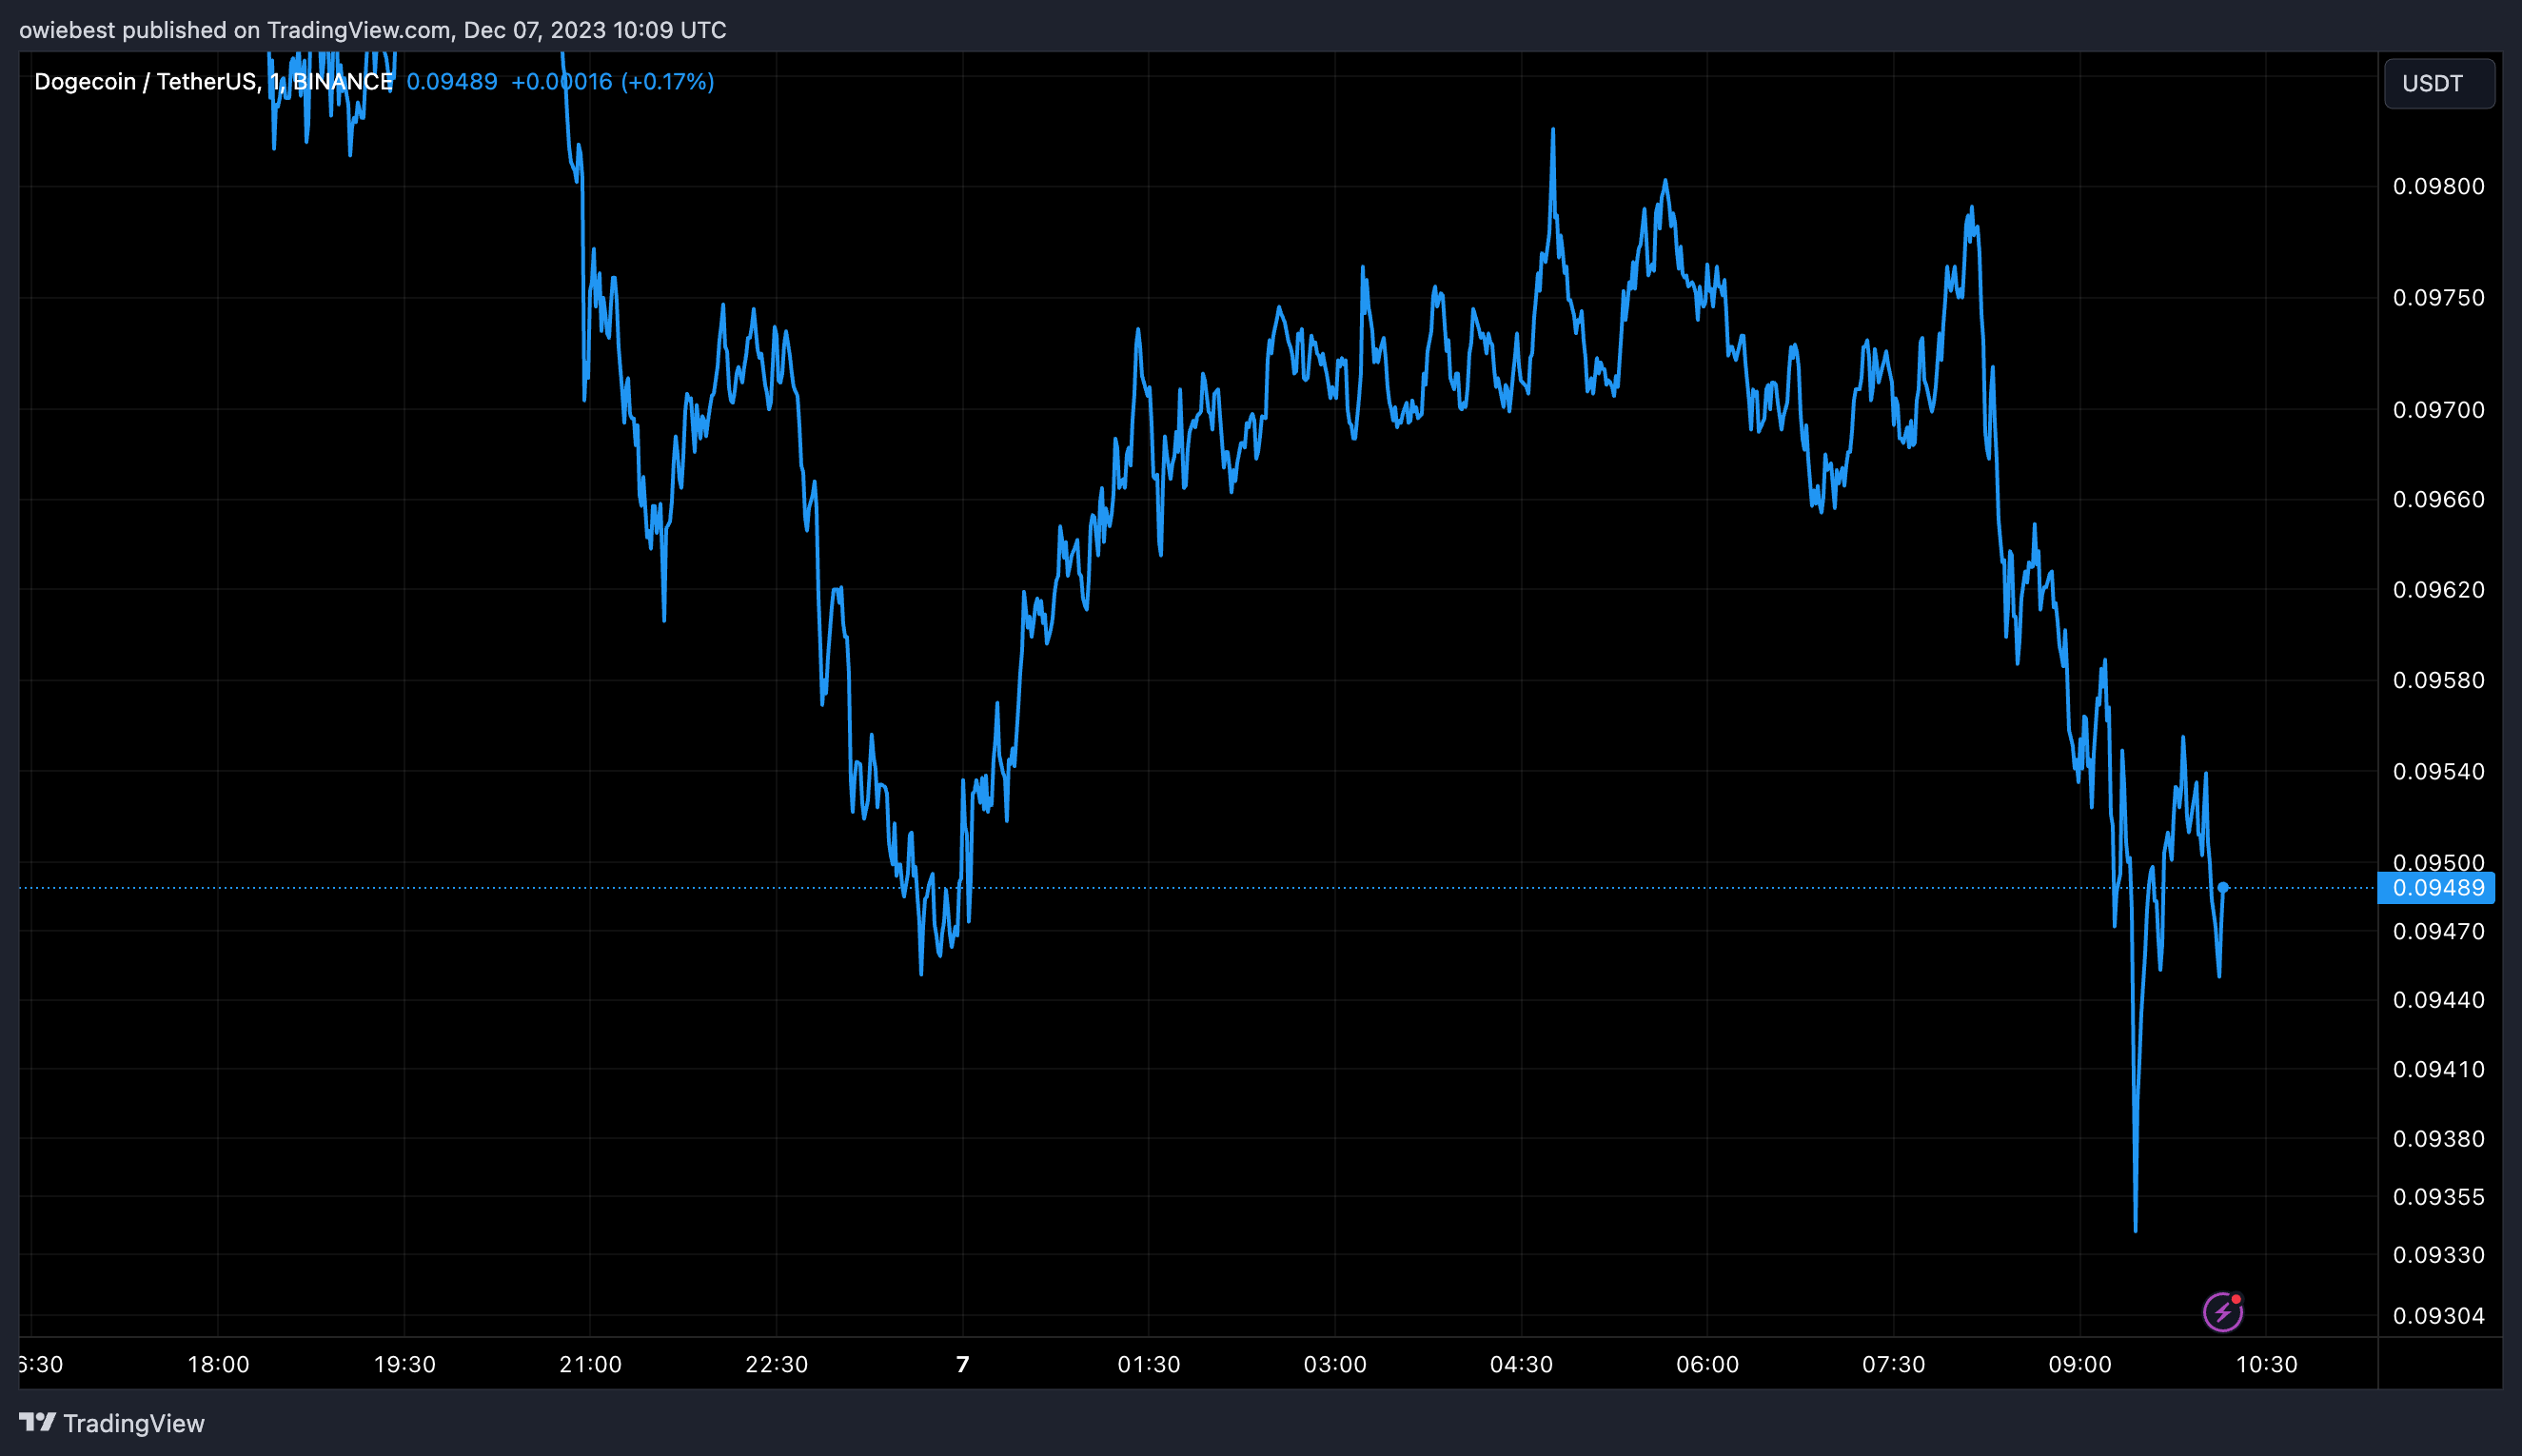Click the 0.09440 price axis label
This screenshot has width=2522, height=1456.
click(2438, 1000)
